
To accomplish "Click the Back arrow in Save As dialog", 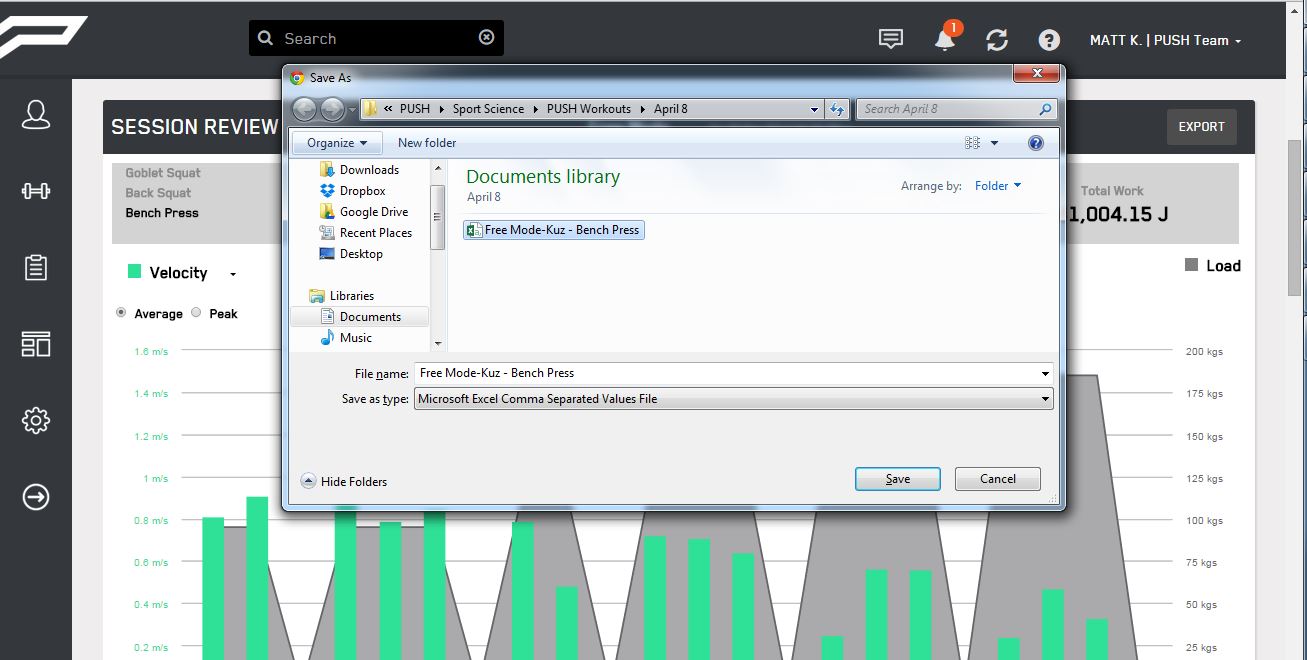I will pos(305,109).
